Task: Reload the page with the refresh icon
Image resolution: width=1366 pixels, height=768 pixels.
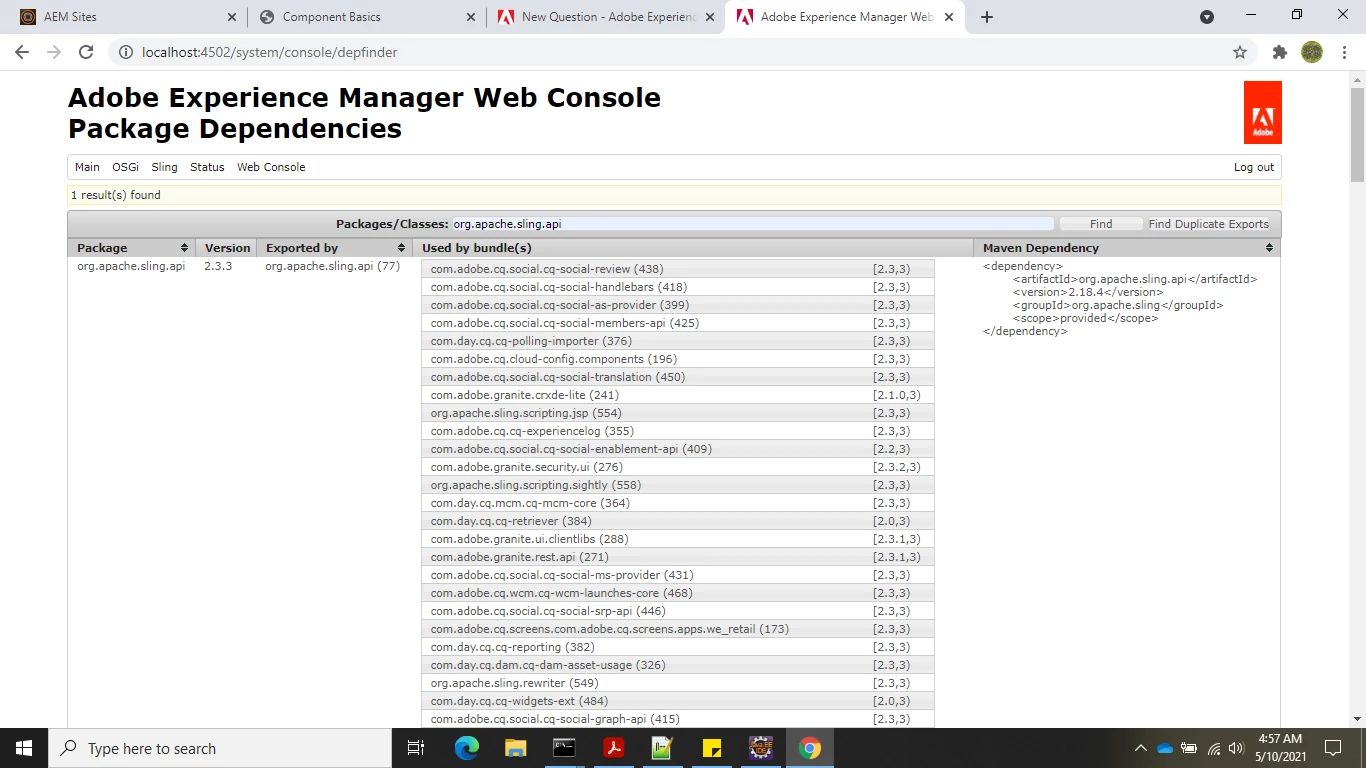Action: (86, 52)
